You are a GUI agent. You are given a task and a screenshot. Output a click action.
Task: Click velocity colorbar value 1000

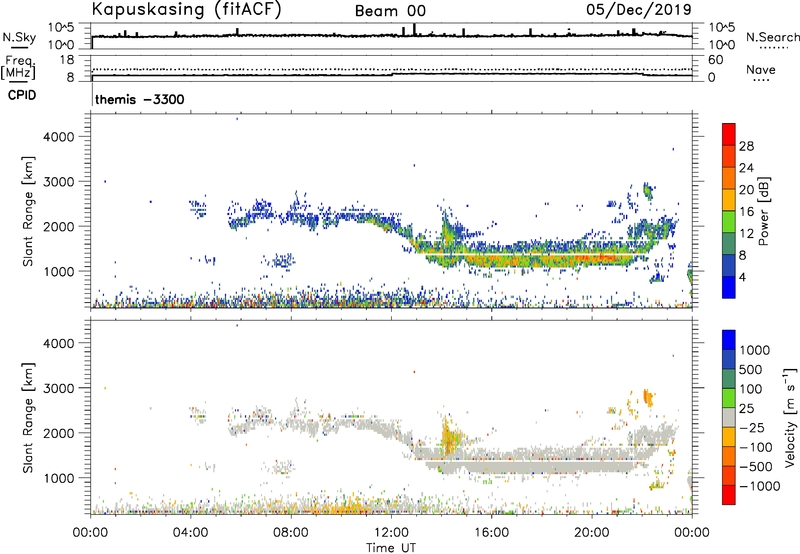click(x=754, y=350)
